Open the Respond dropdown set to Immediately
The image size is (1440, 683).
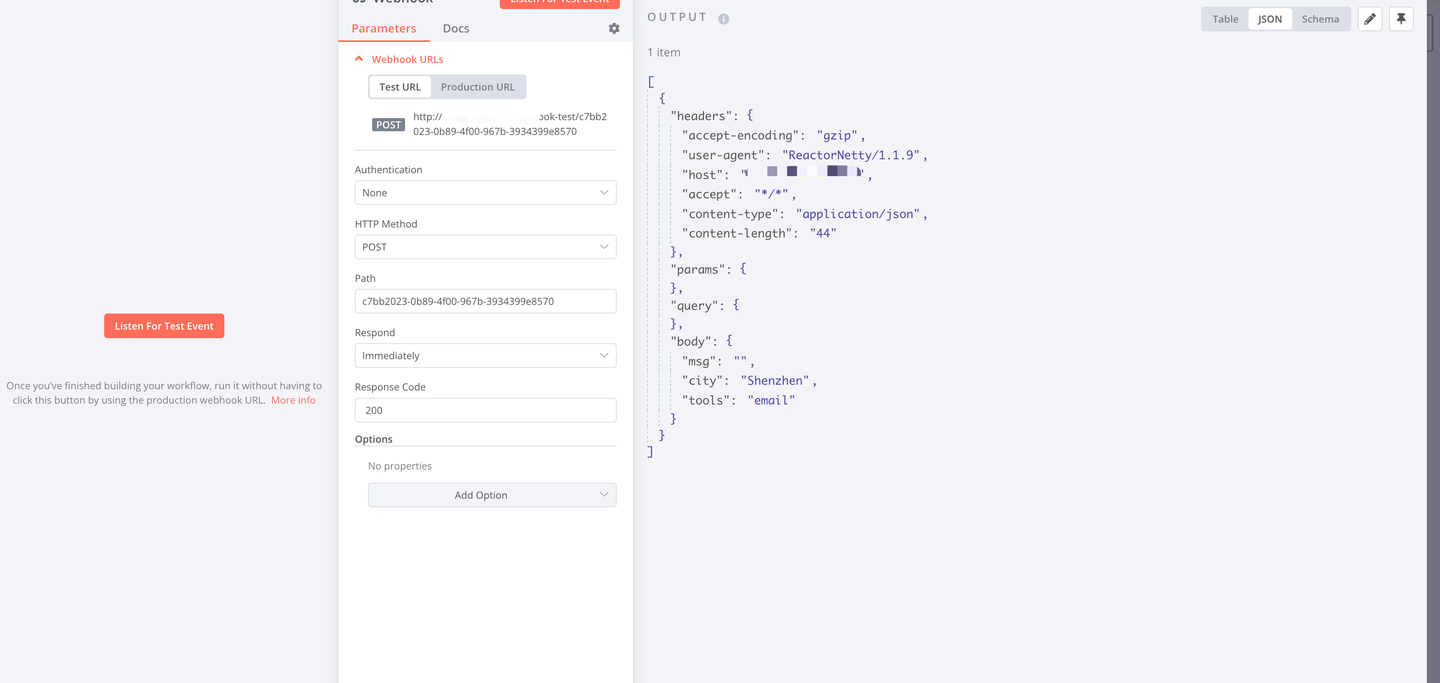point(485,355)
